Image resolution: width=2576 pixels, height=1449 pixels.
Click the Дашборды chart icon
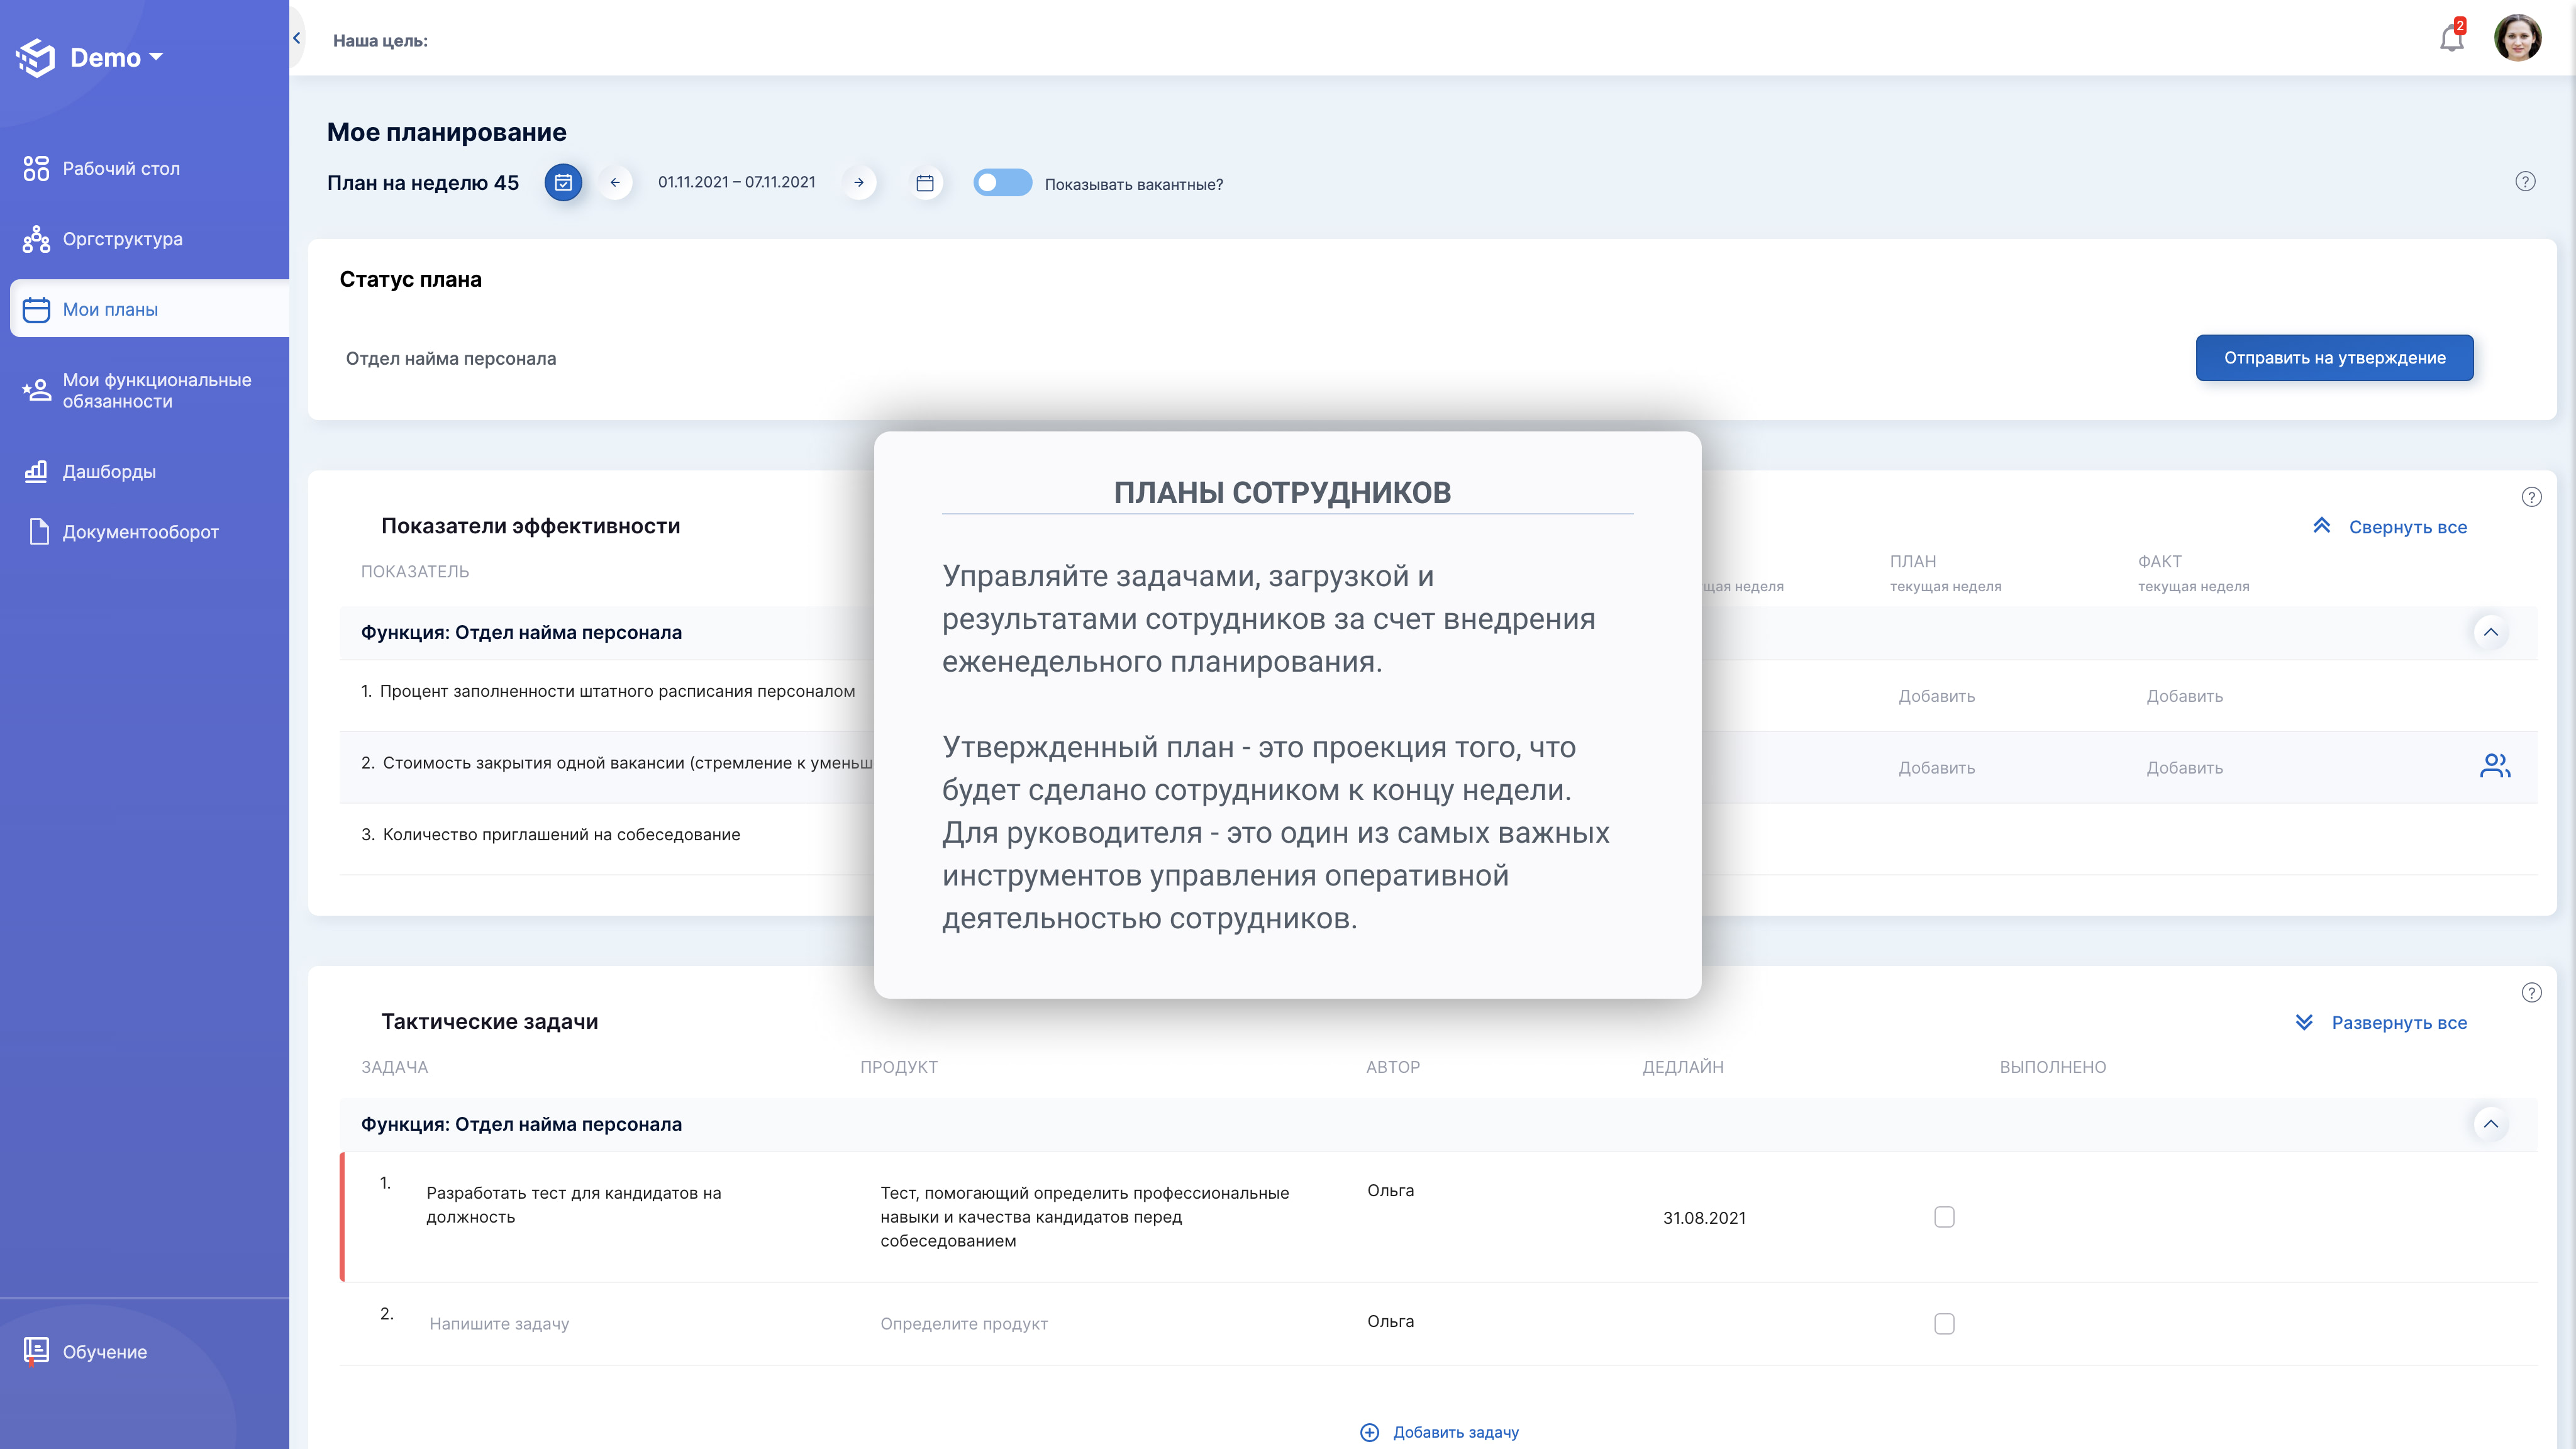[36, 471]
